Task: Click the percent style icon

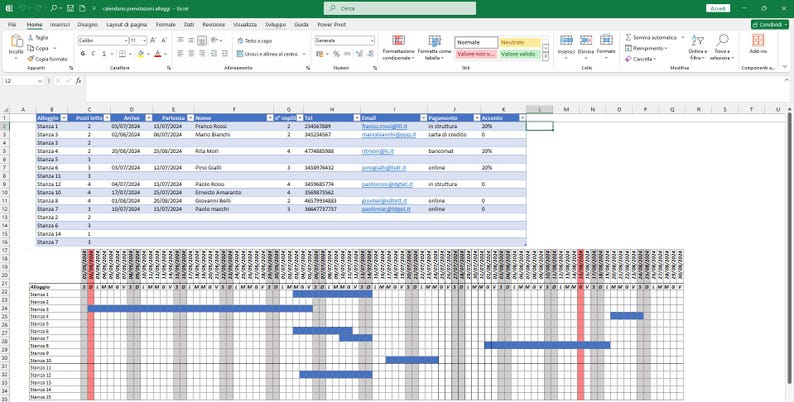Action: pyautogui.click(x=336, y=54)
